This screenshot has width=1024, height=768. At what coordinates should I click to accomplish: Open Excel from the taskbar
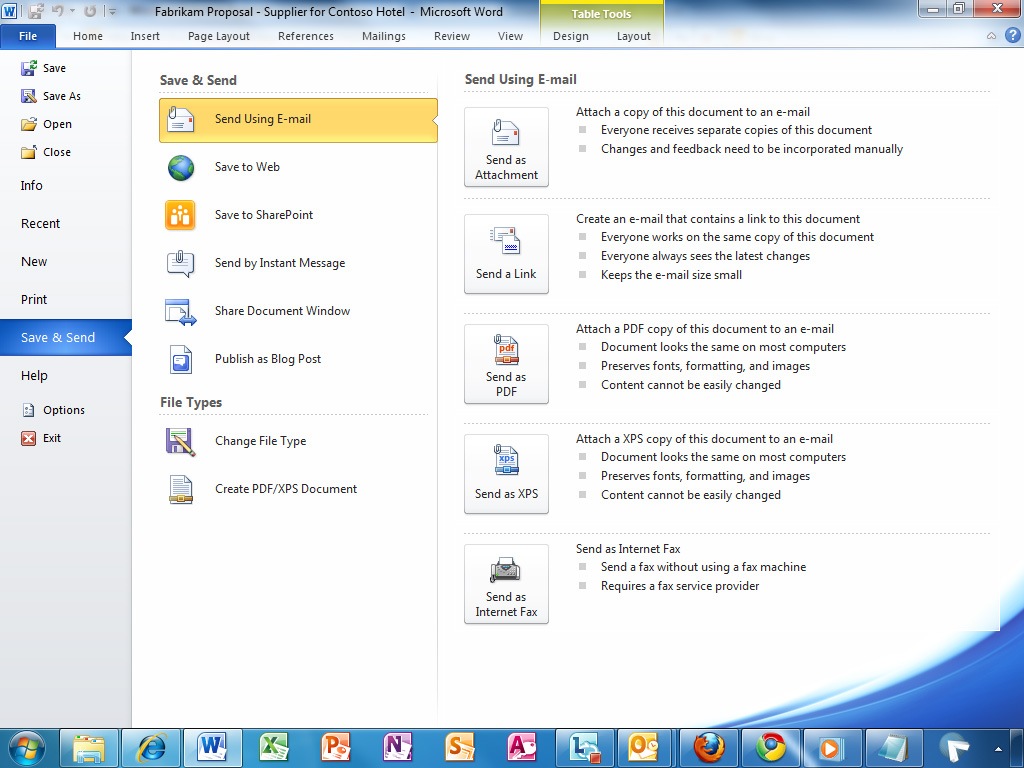[274, 748]
